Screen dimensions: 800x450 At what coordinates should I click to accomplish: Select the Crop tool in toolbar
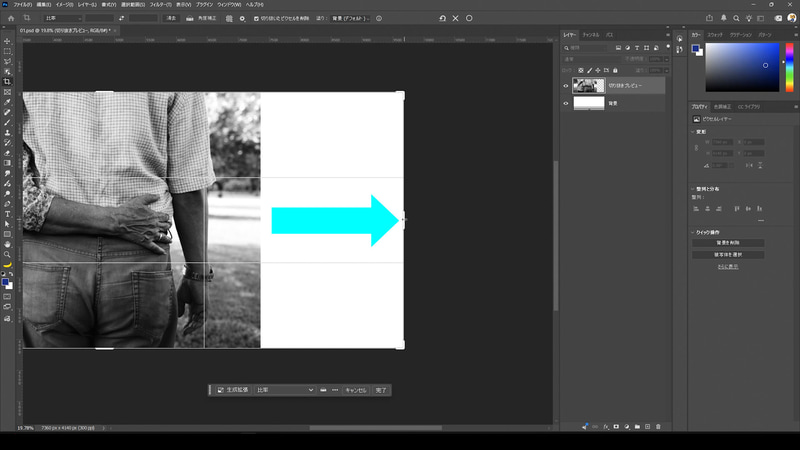pyautogui.click(x=7, y=82)
